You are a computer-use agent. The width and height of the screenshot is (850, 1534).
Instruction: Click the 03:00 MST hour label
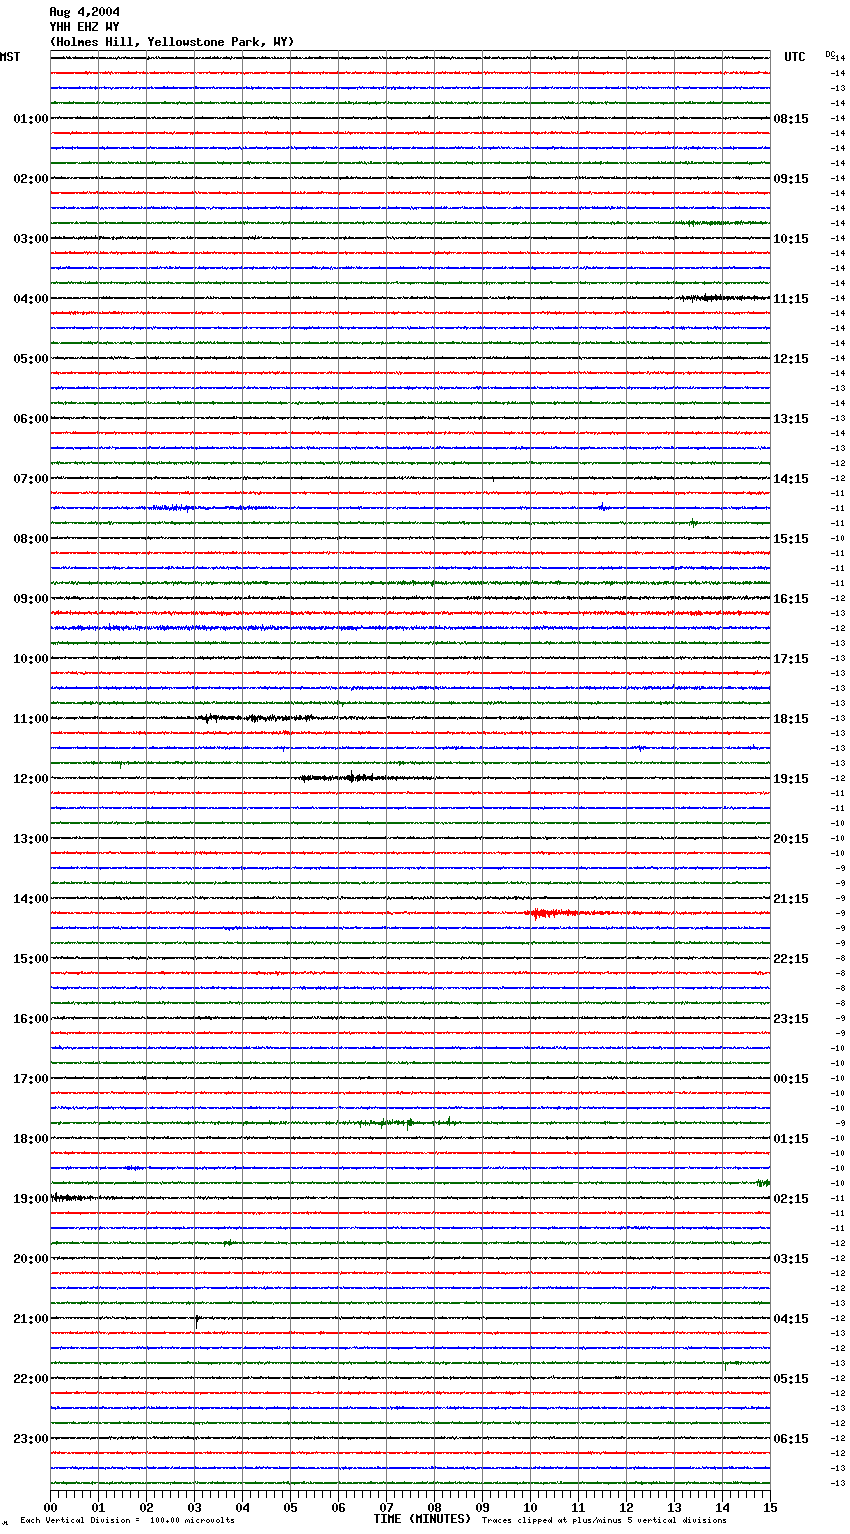point(31,239)
